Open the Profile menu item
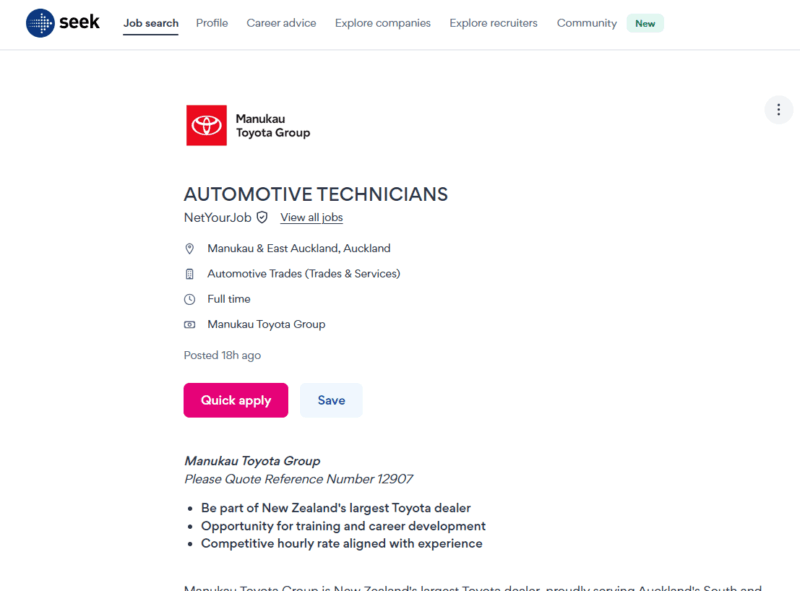The image size is (800, 591). coord(212,23)
